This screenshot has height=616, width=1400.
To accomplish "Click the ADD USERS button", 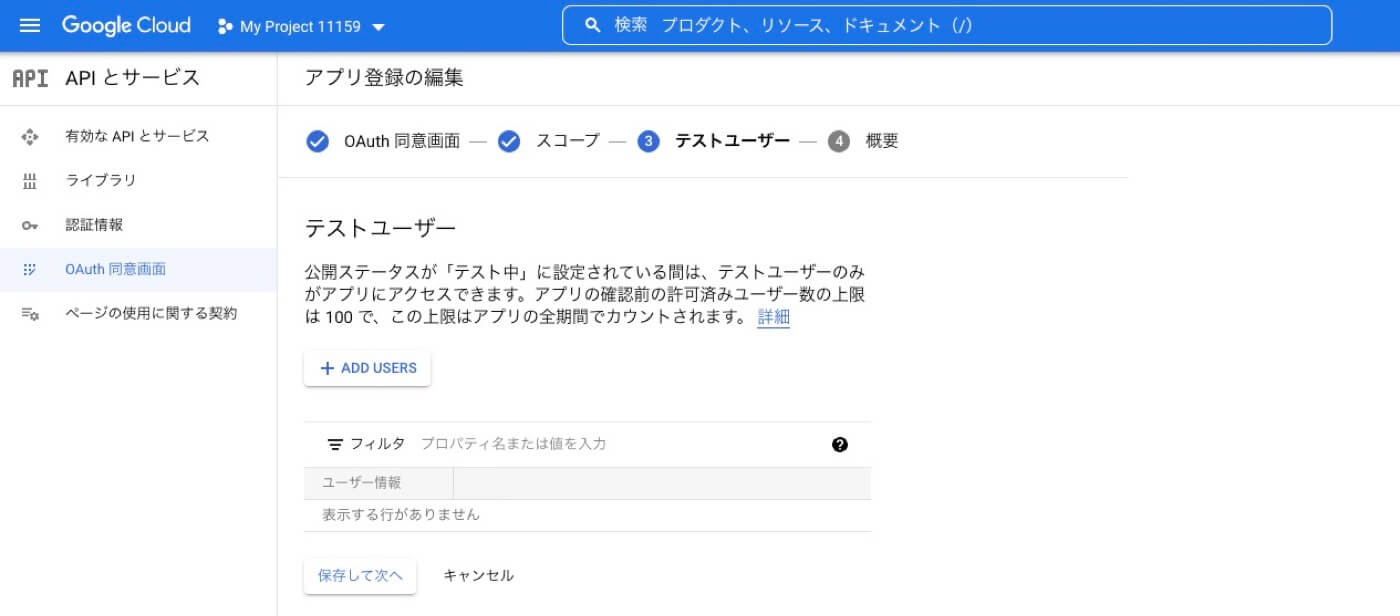I will tap(366, 368).
